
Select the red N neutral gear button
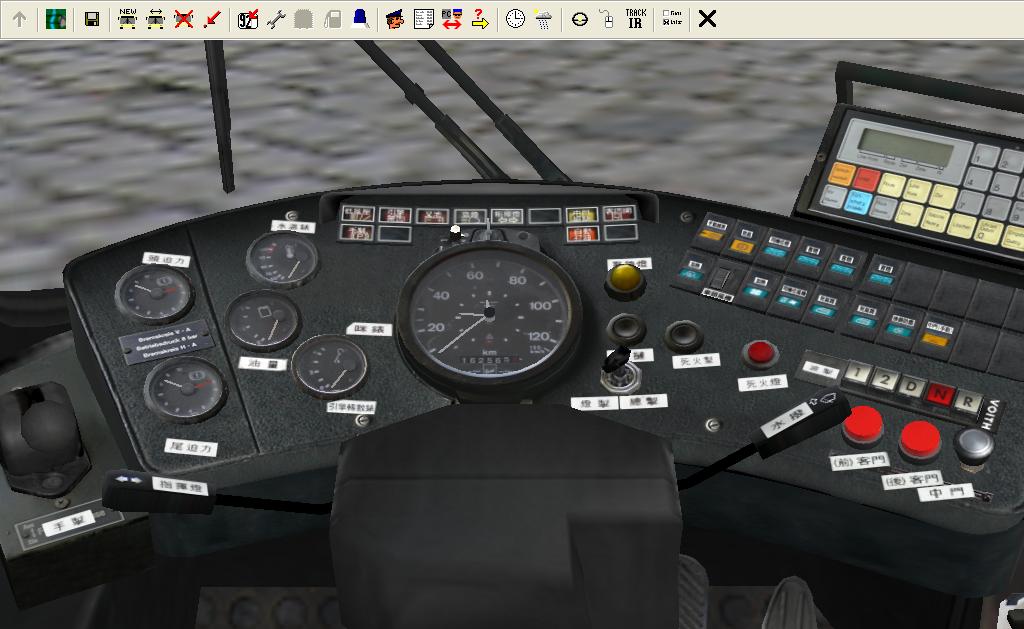tap(939, 394)
